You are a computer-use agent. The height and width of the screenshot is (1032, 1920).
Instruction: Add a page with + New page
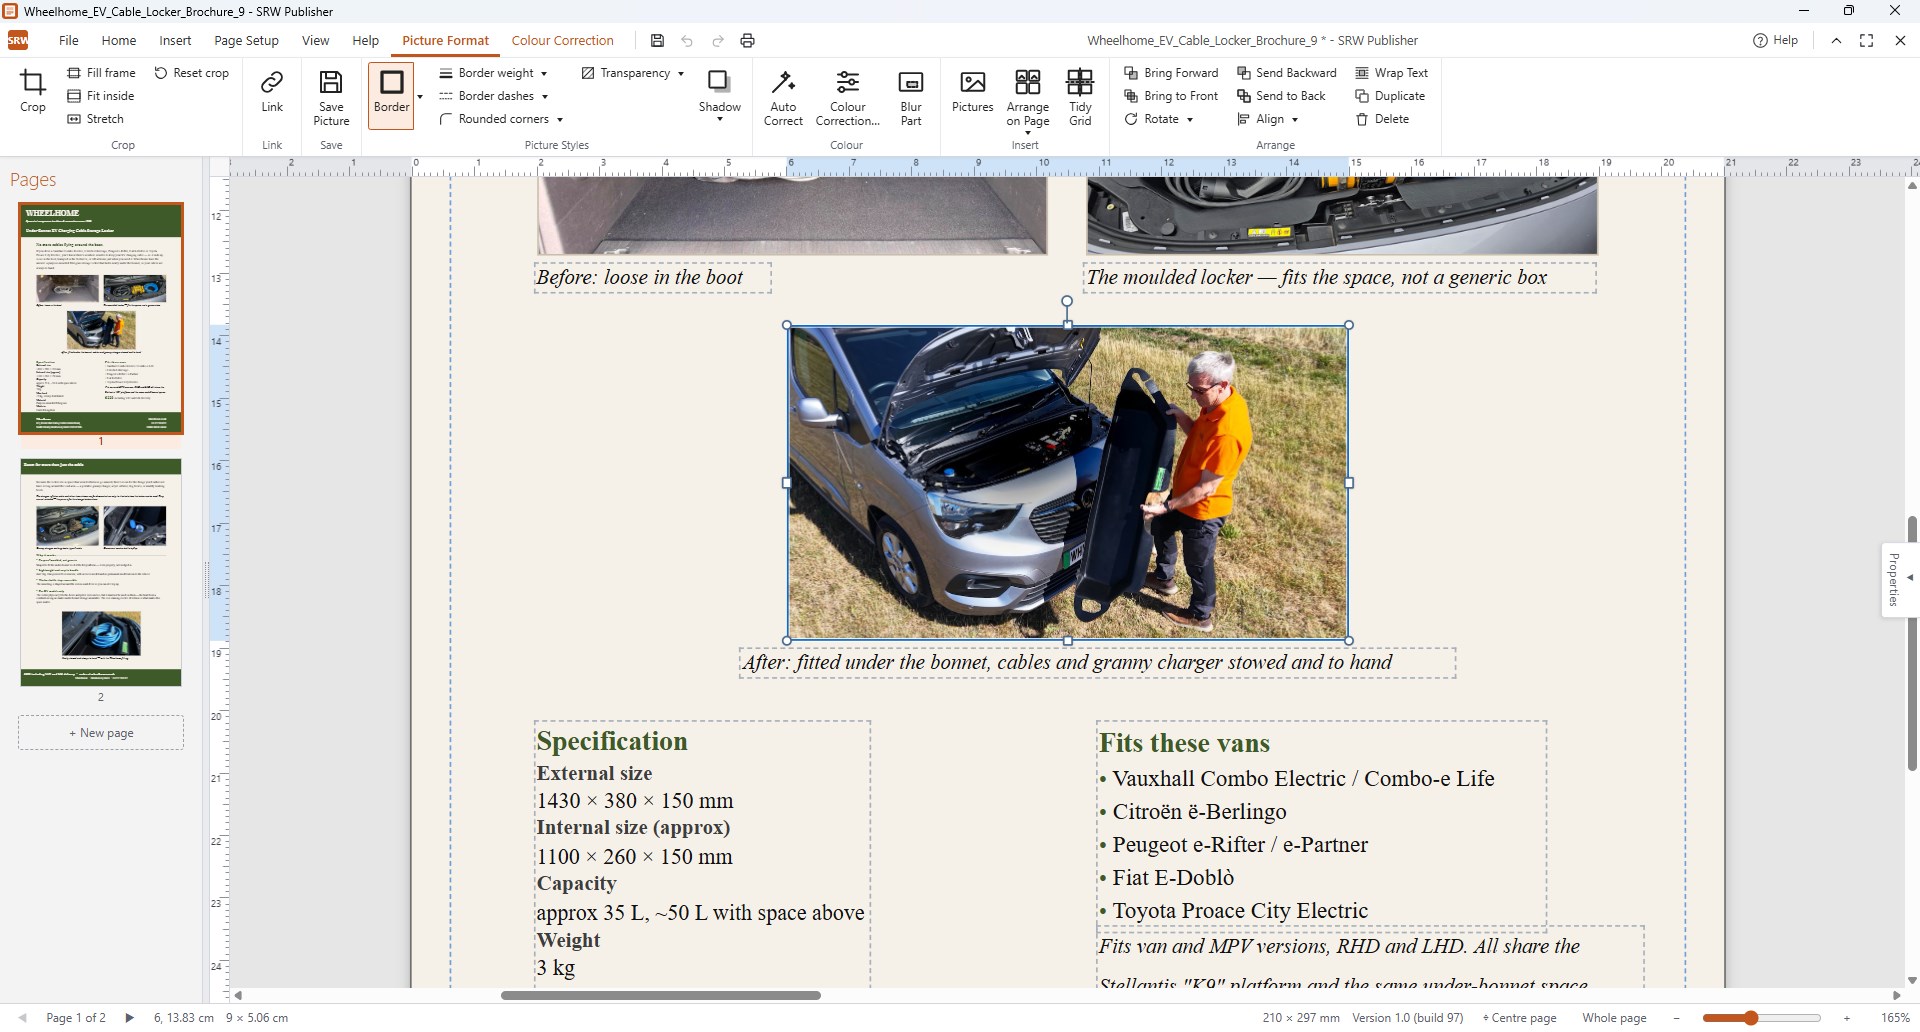(101, 733)
